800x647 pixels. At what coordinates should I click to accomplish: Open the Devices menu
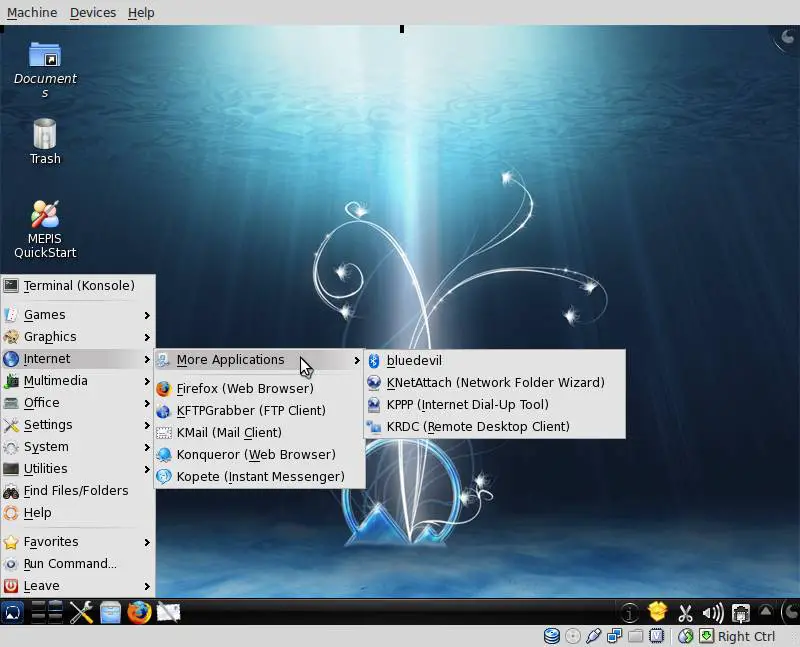pos(93,12)
